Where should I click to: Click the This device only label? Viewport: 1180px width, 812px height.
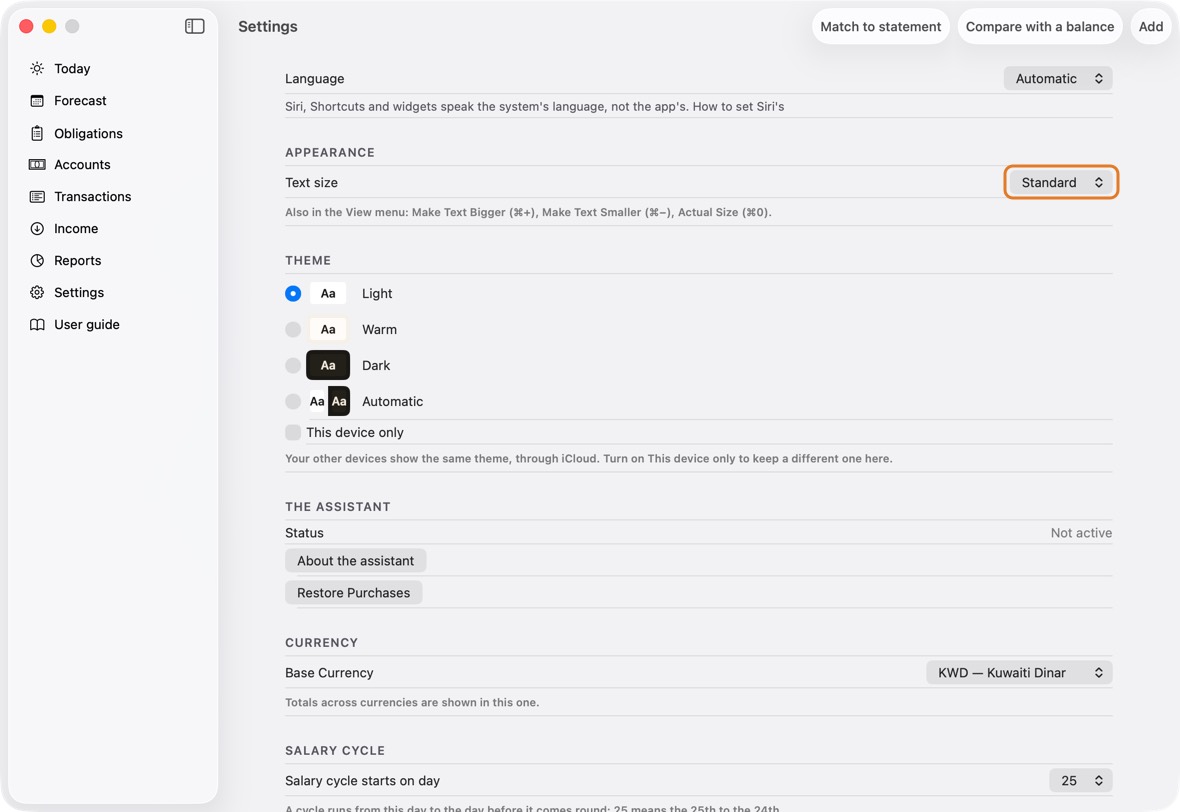(x=354, y=432)
